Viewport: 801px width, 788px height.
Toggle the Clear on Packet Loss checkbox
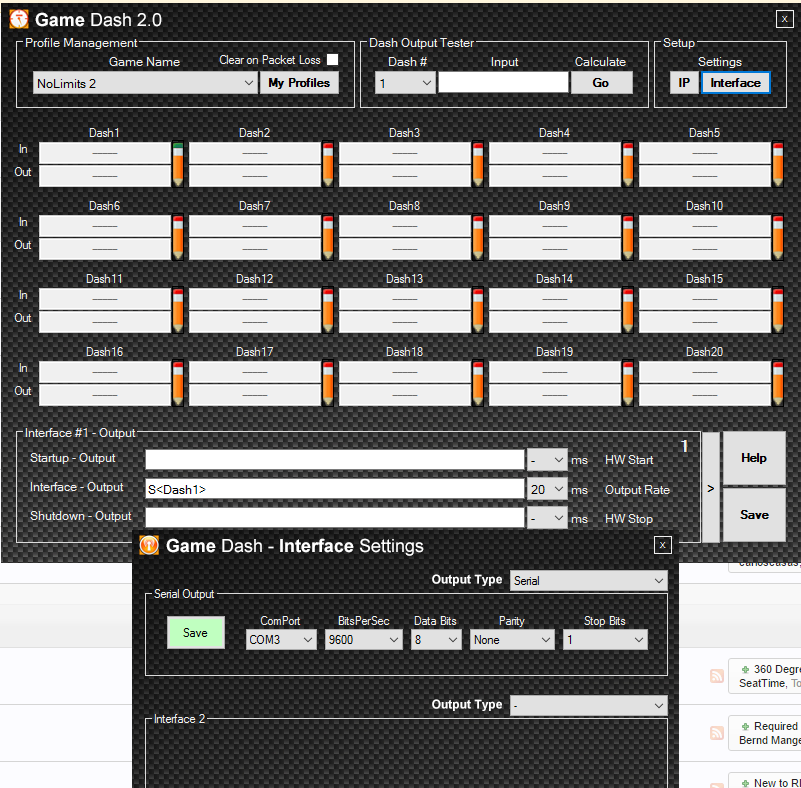pyautogui.click(x=332, y=60)
